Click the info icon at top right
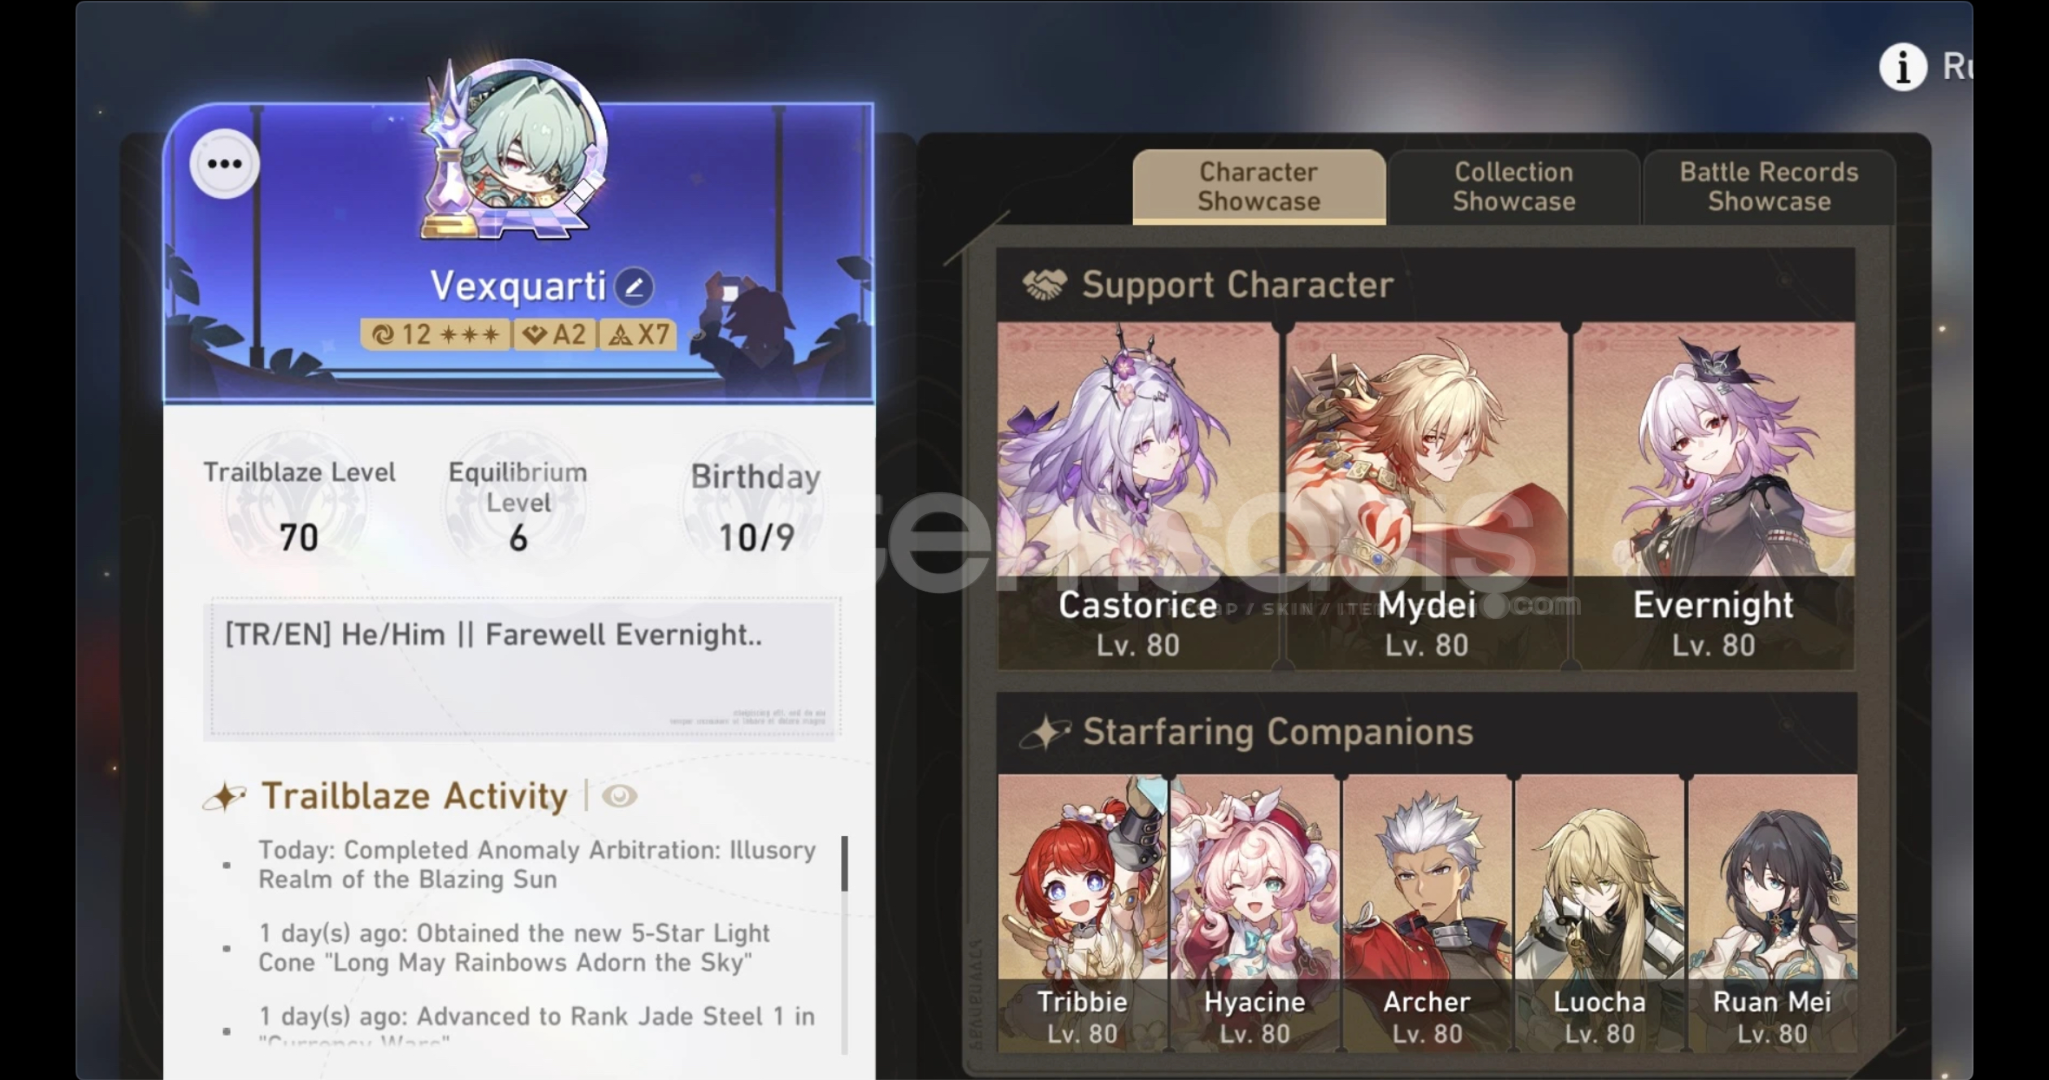This screenshot has height=1080, width=2049. tap(1902, 67)
